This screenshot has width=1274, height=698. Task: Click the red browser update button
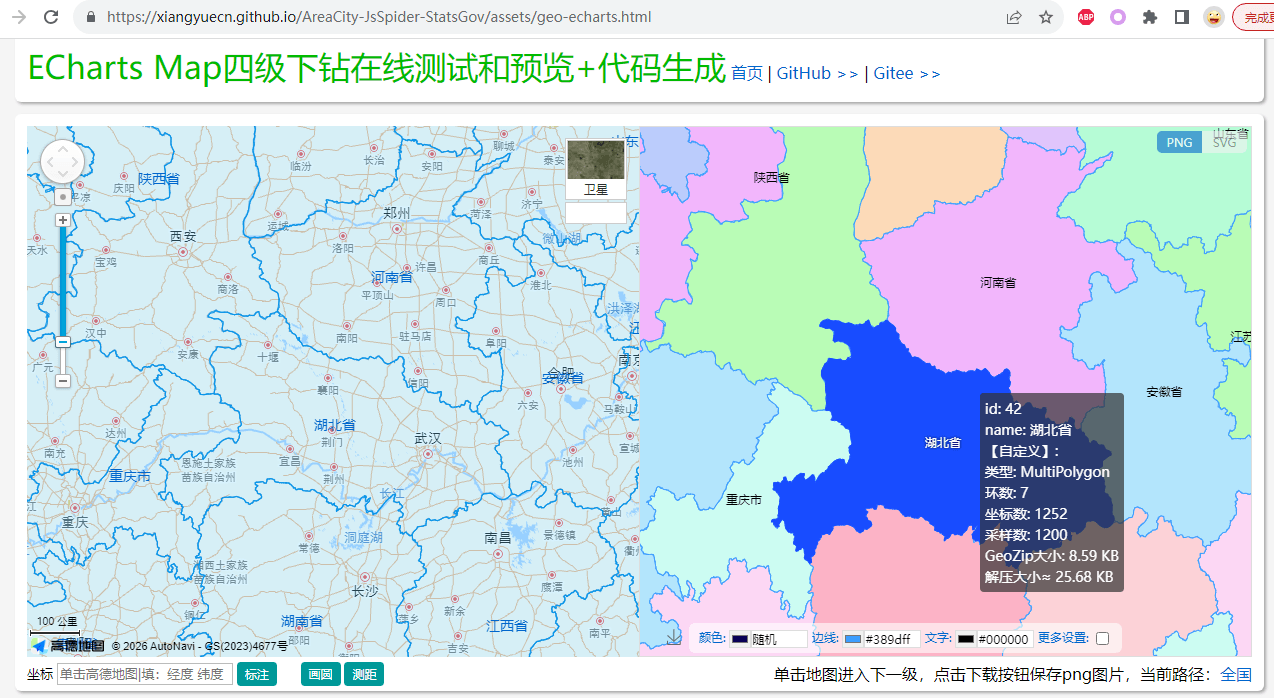point(1254,17)
